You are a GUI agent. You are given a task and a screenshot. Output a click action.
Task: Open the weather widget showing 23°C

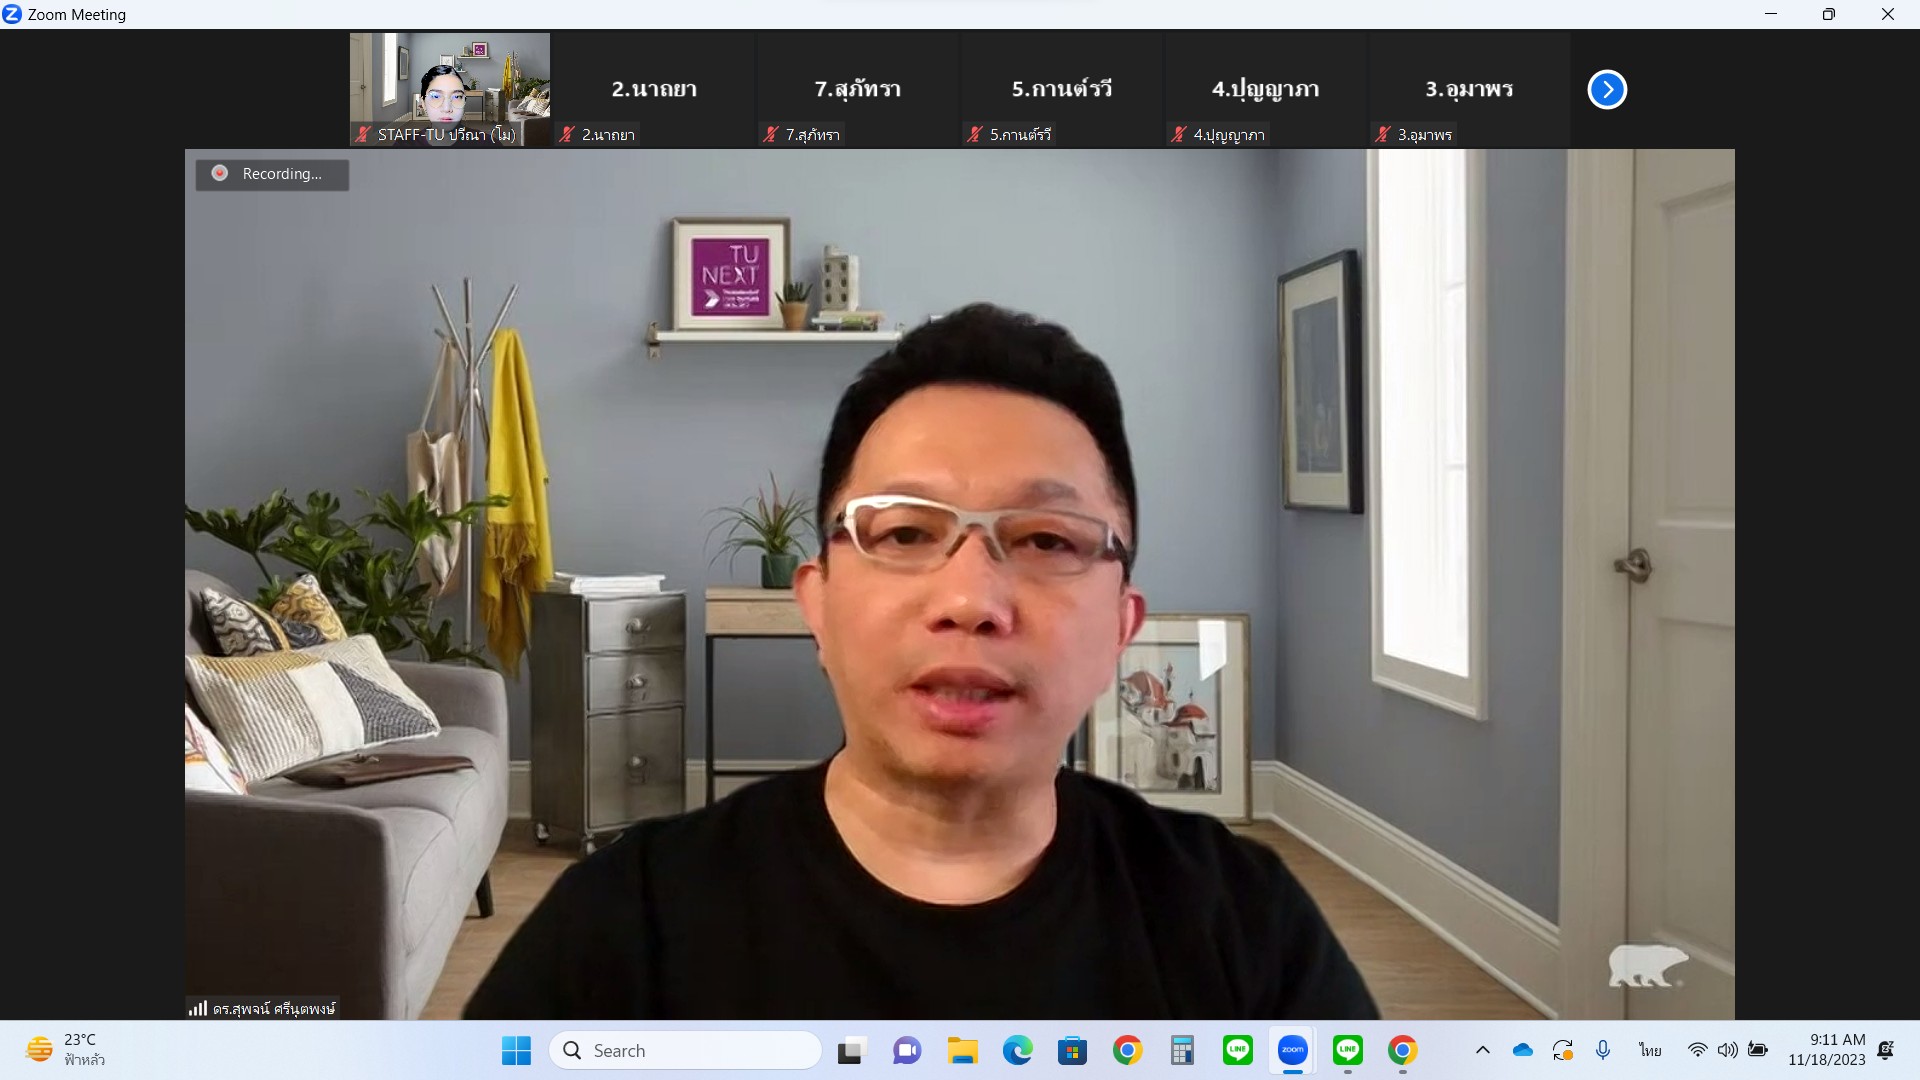[x=67, y=1050]
